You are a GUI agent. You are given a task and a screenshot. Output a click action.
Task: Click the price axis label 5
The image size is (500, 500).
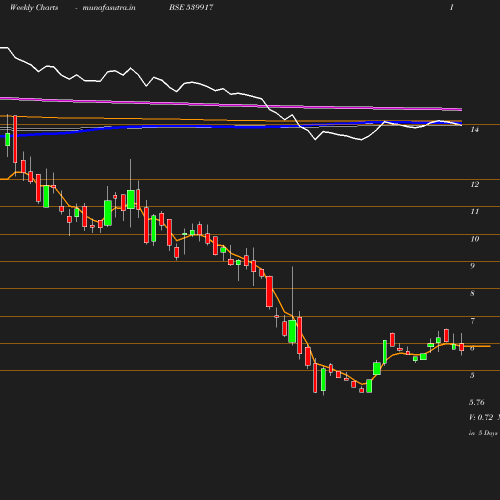tap(472, 375)
